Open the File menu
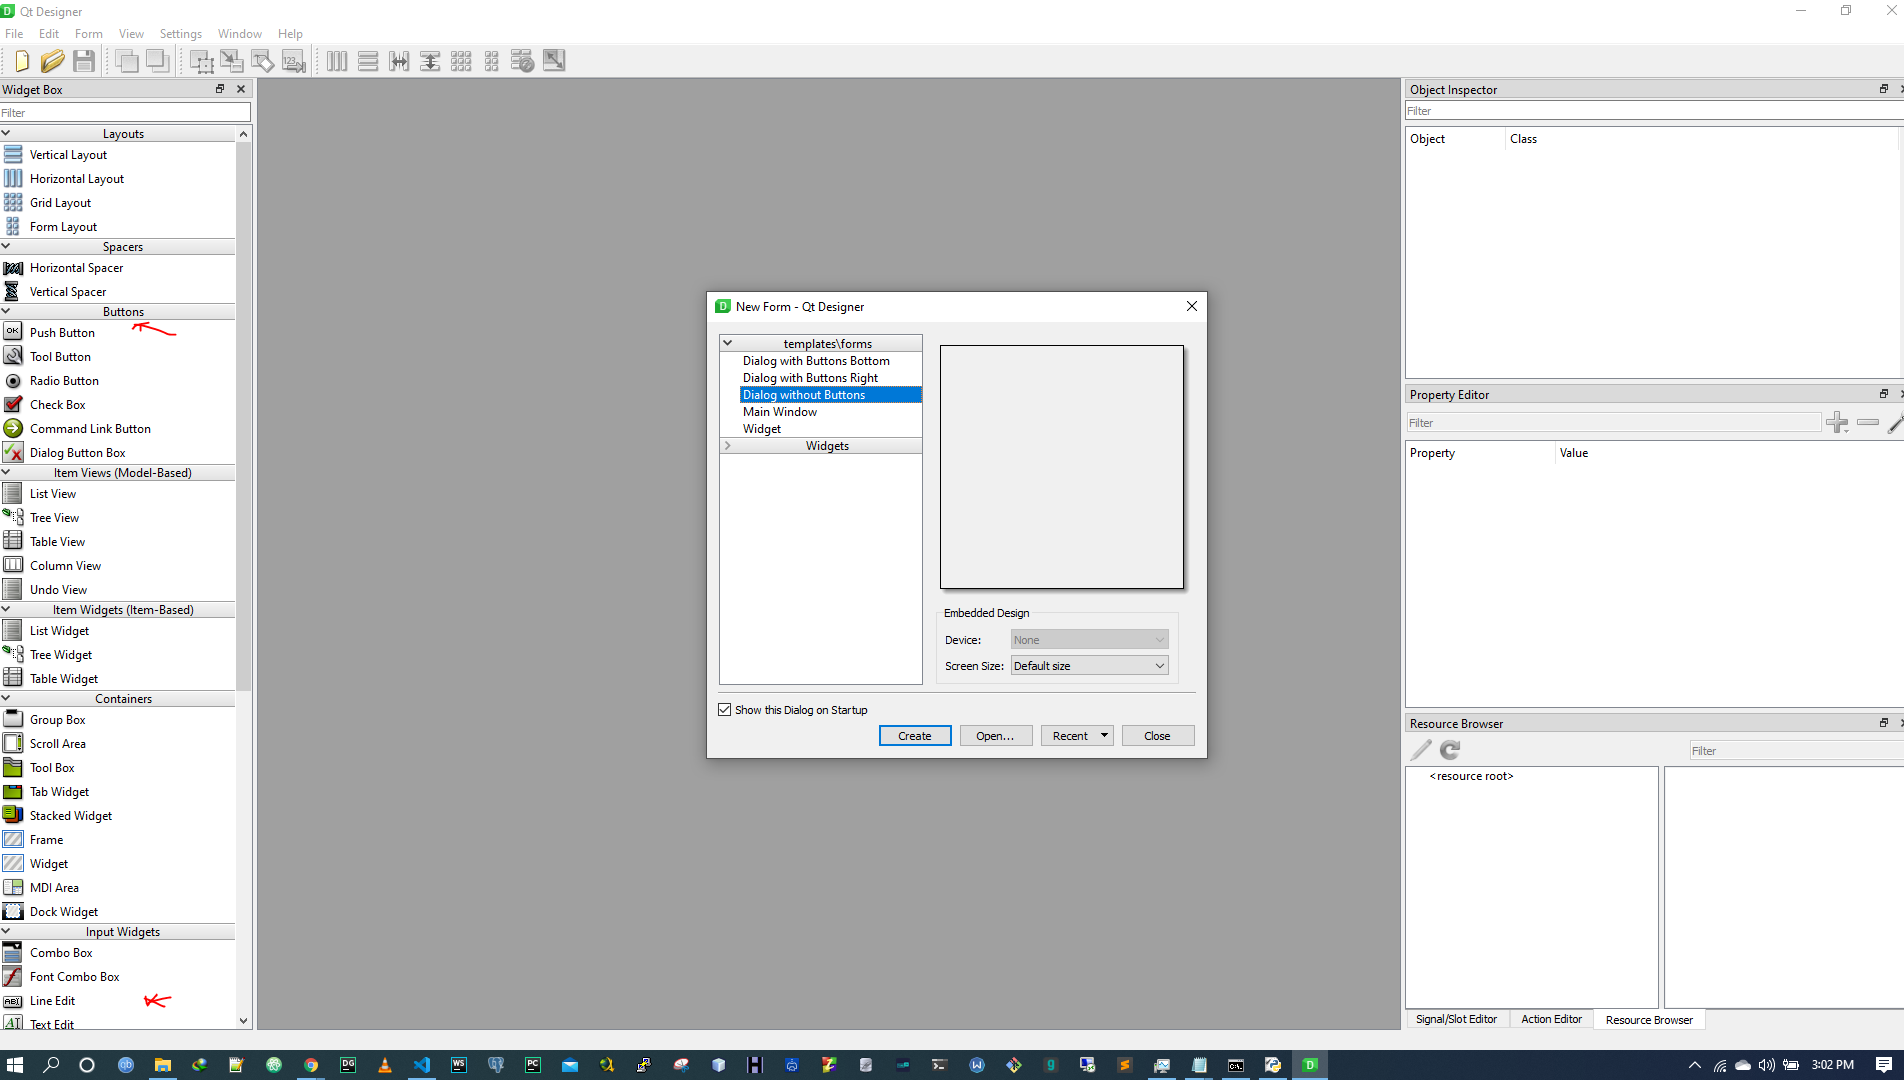This screenshot has width=1904, height=1080. (14, 33)
